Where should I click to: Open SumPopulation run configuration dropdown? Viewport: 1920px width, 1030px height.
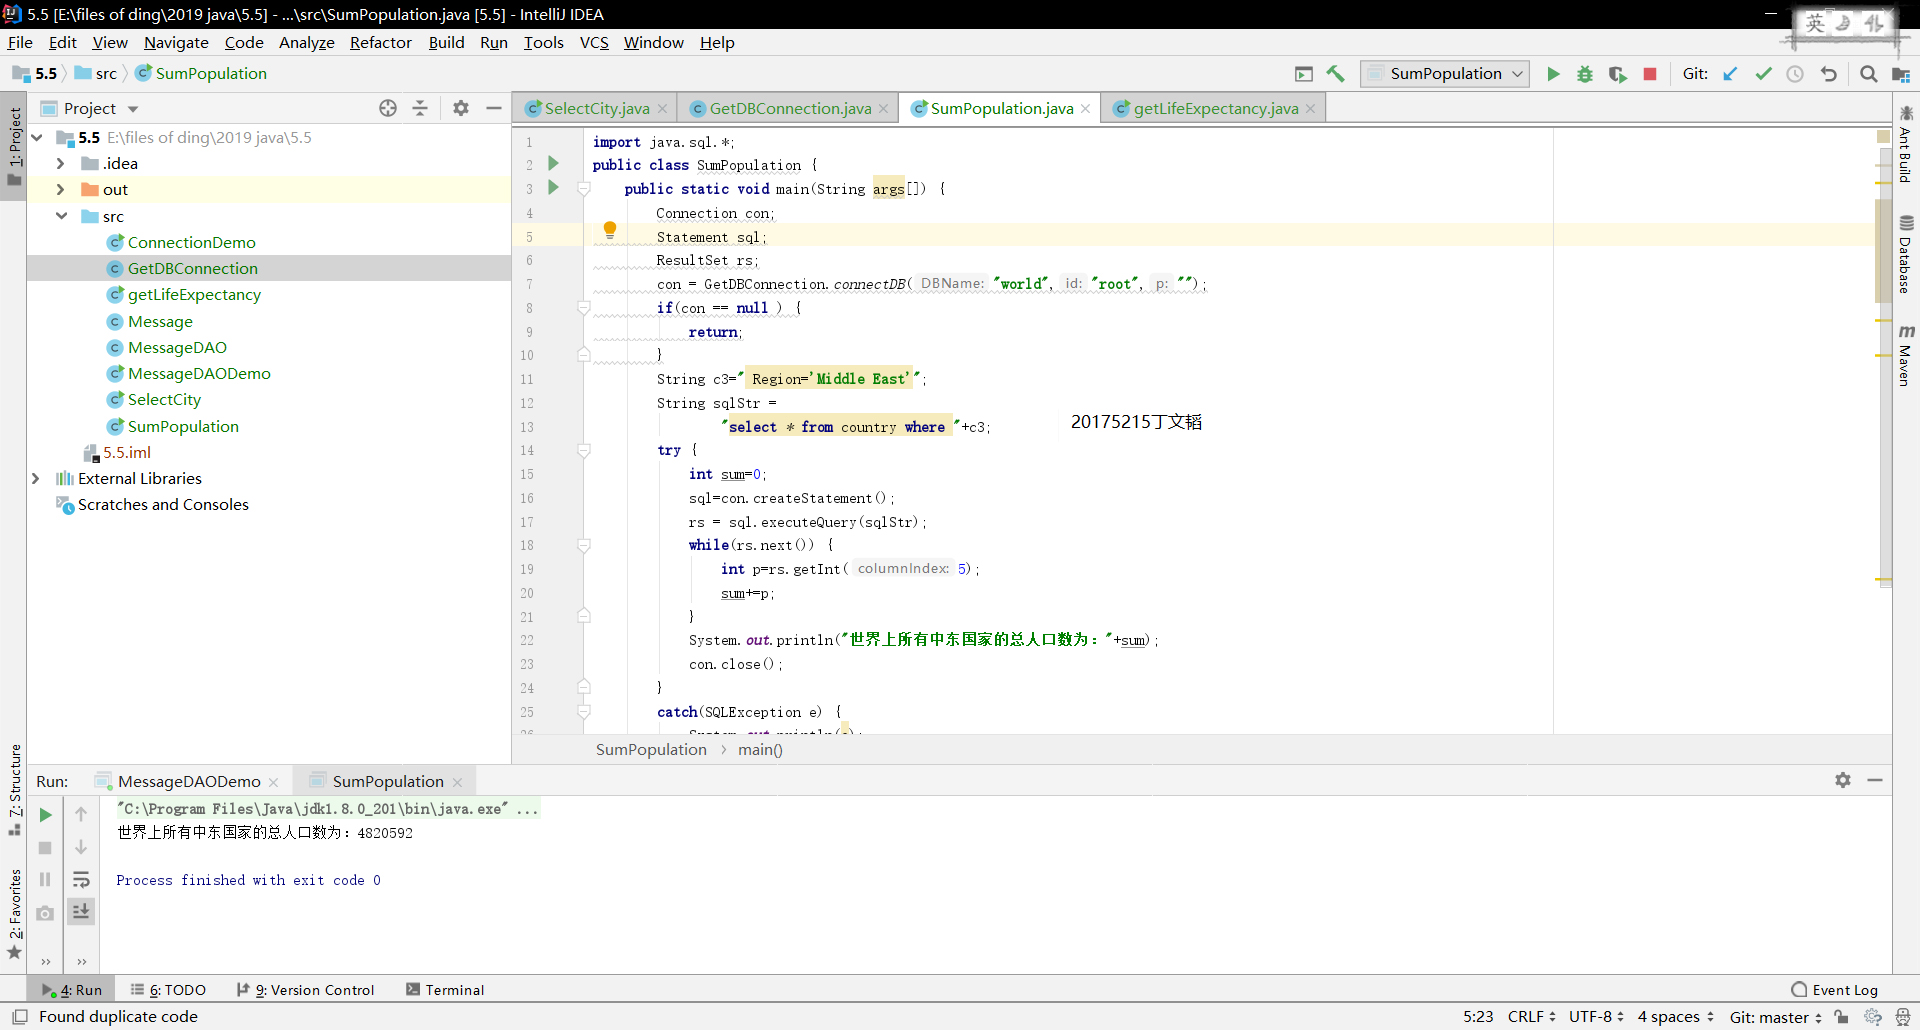tap(1445, 74)
